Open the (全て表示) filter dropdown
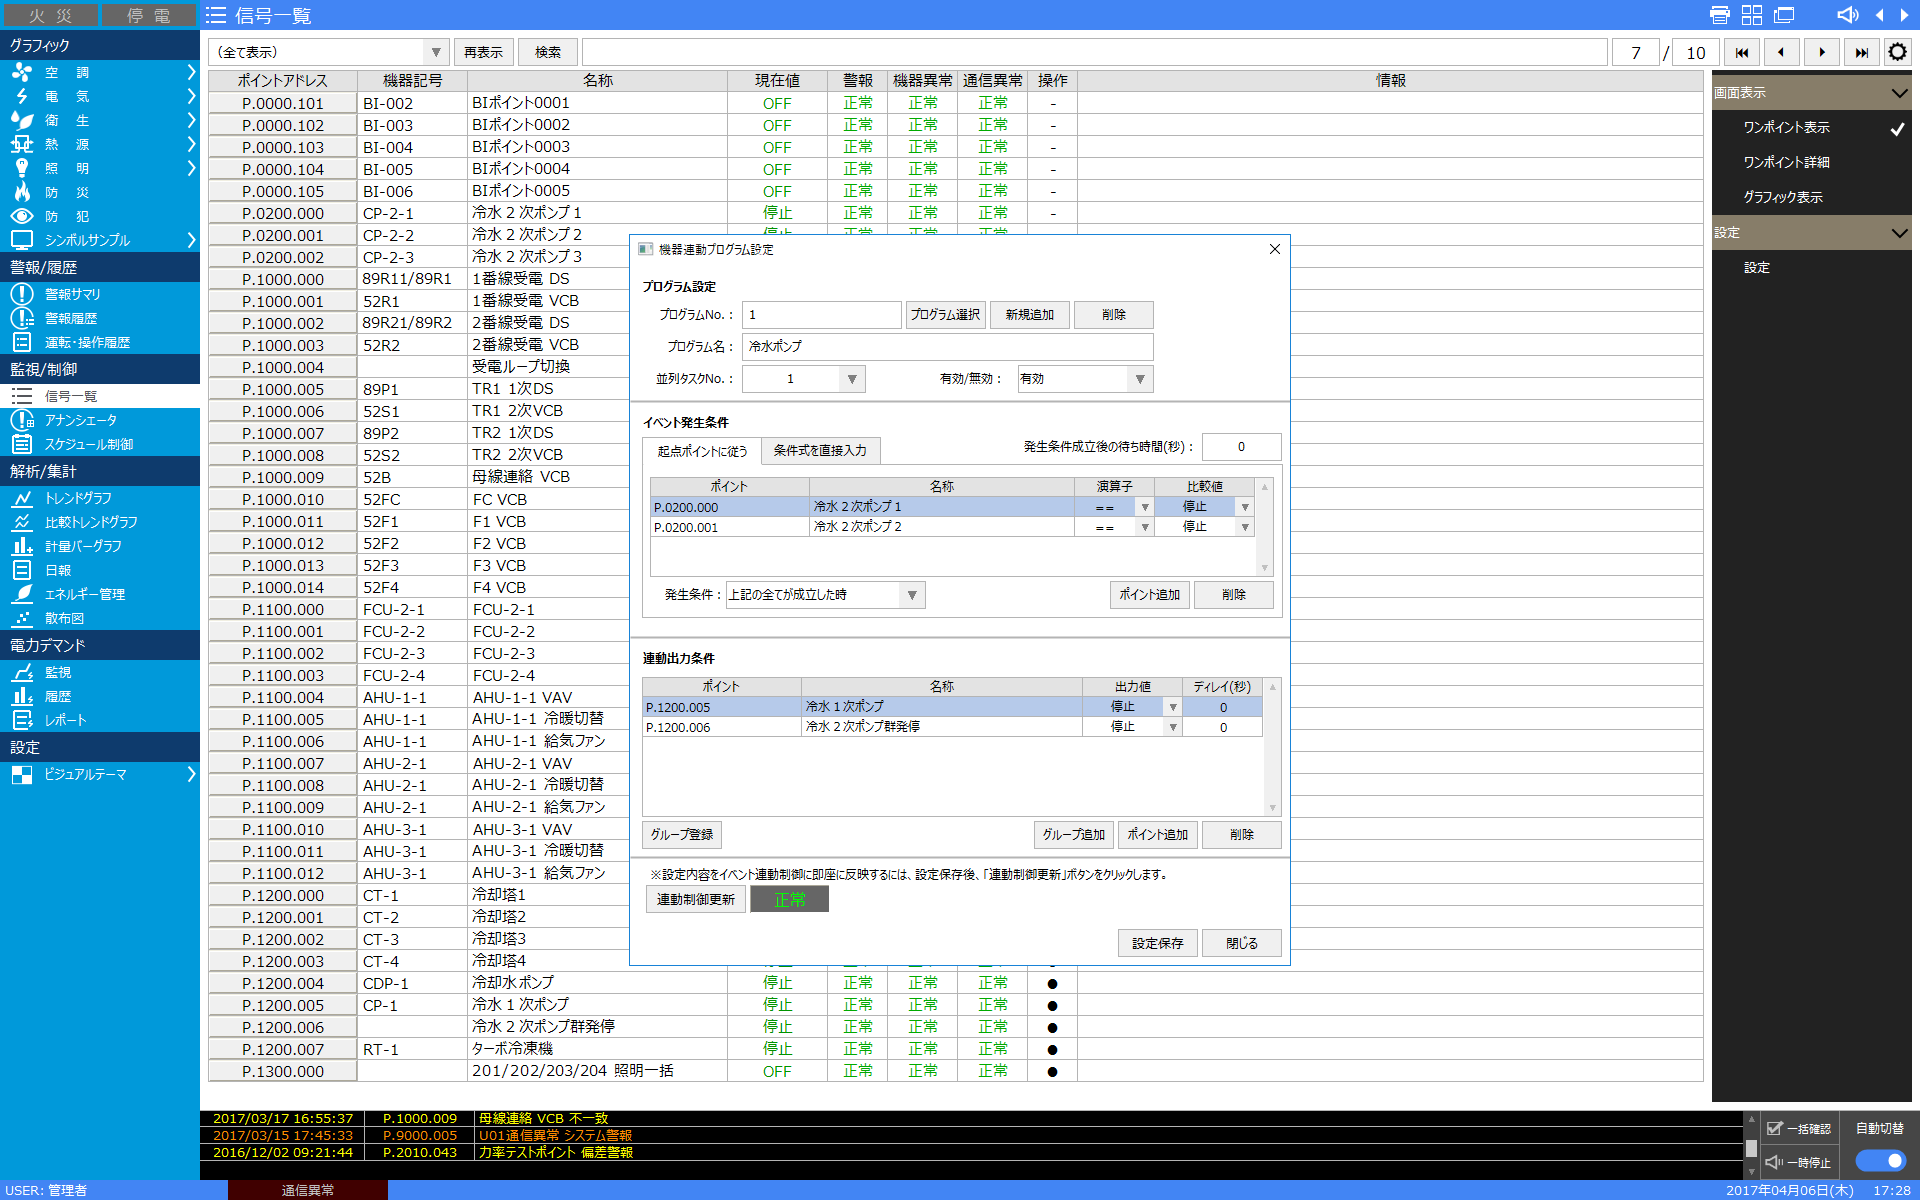This screenshot has width=1920, height=1200. click(328, 52)
